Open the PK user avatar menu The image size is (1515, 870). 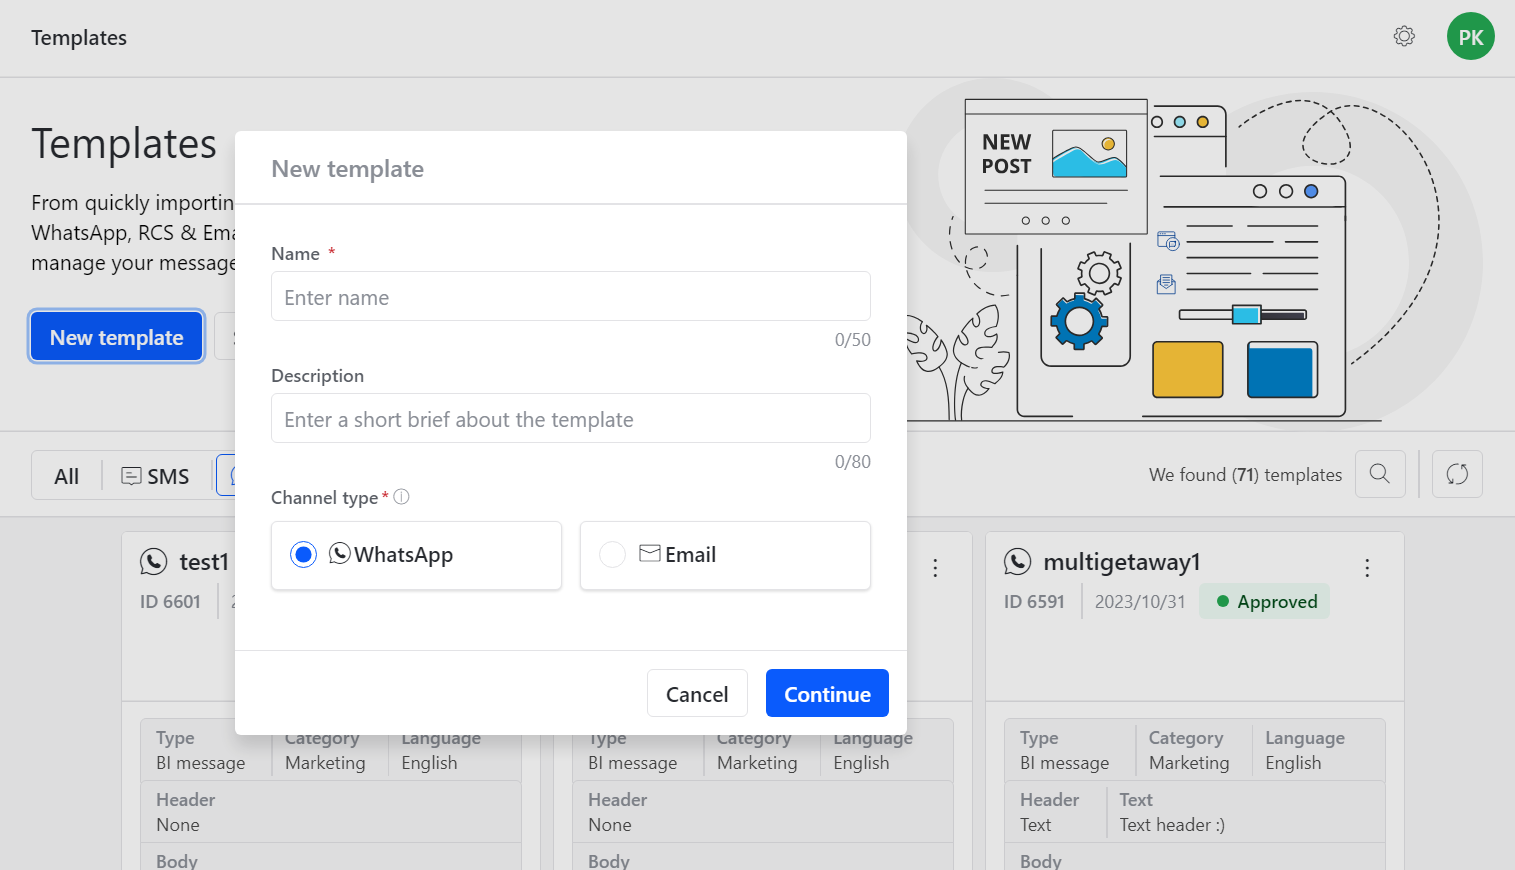click(x=1470, y=36)
